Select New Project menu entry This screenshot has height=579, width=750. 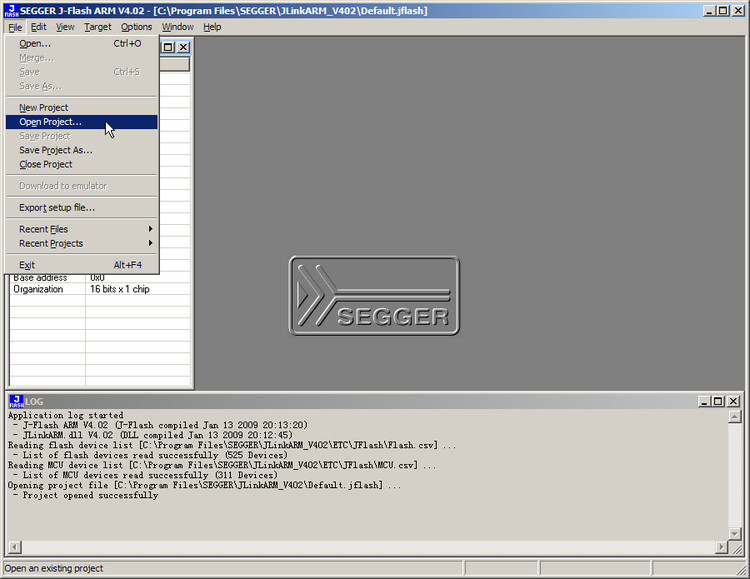[81, 108]
